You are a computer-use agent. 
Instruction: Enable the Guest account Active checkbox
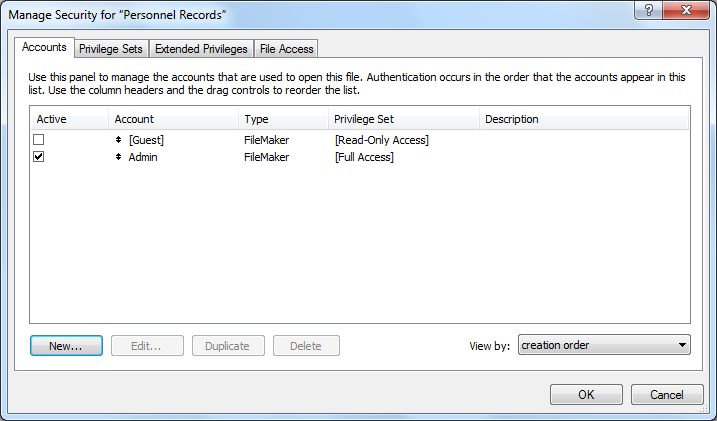39,140
